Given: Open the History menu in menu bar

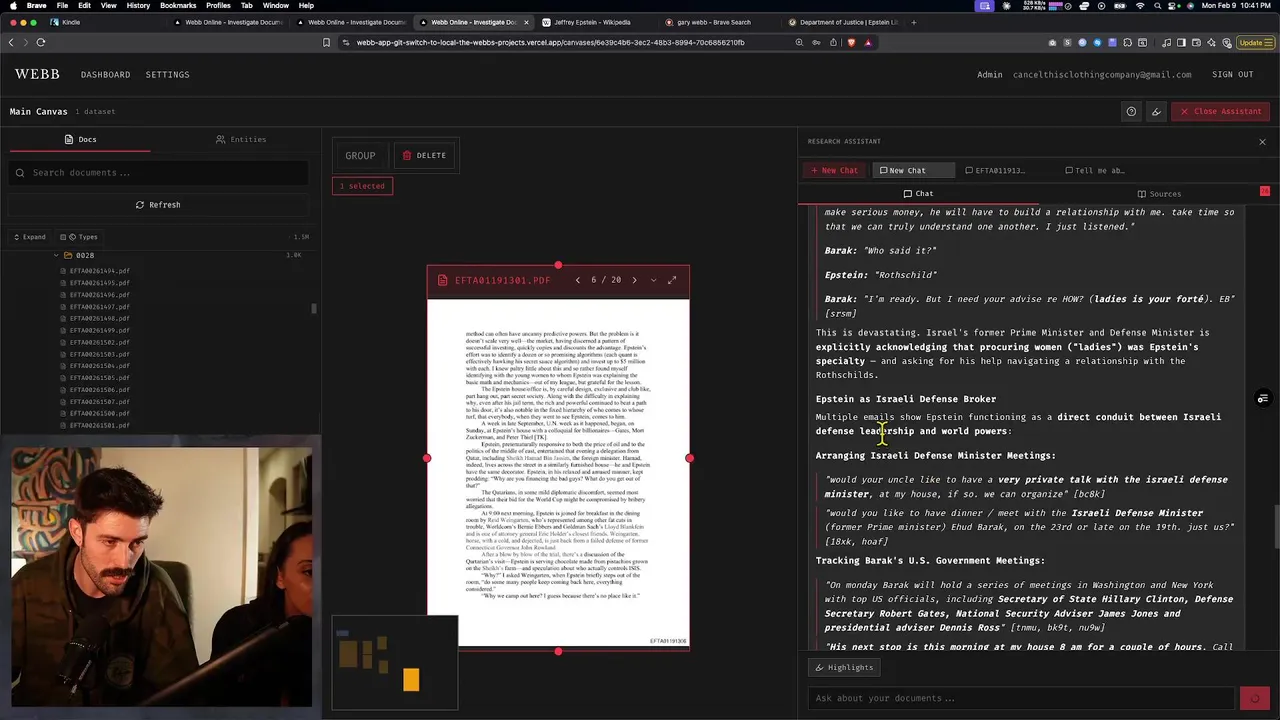Looking at the screenshot, I should (x=138, y=6).
